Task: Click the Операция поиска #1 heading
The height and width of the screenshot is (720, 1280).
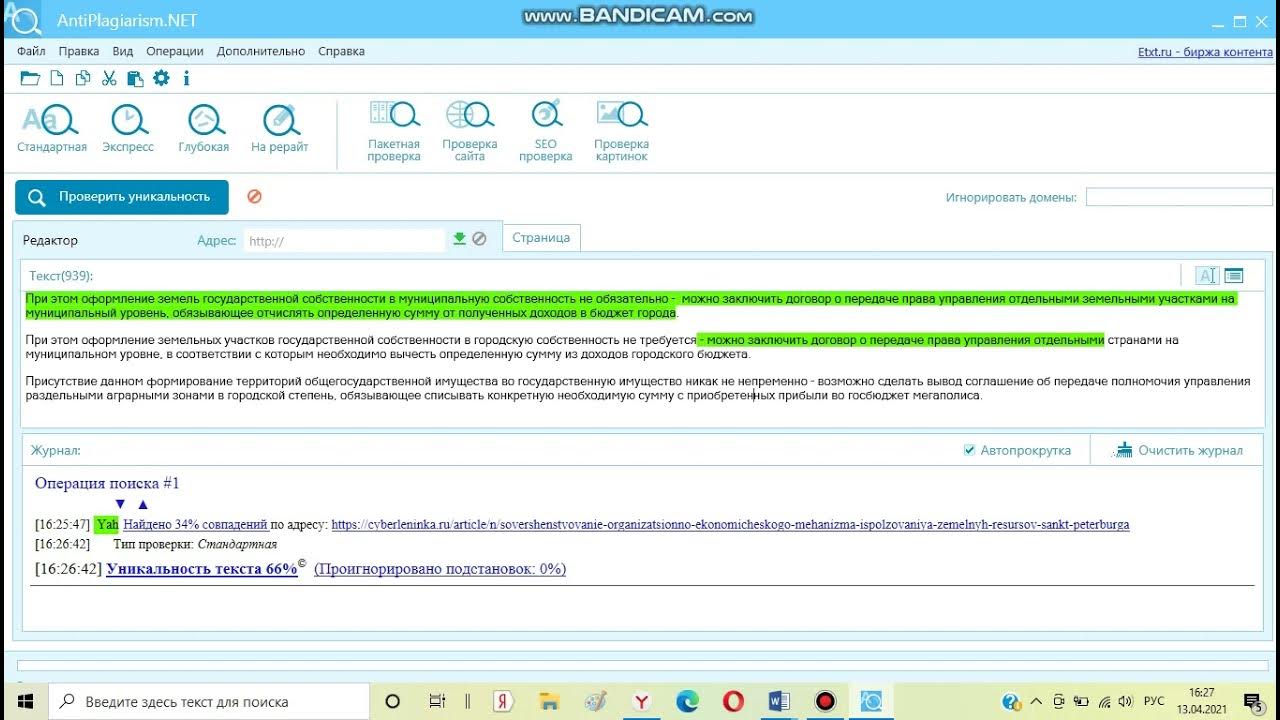Action: (x=107, y=483)
